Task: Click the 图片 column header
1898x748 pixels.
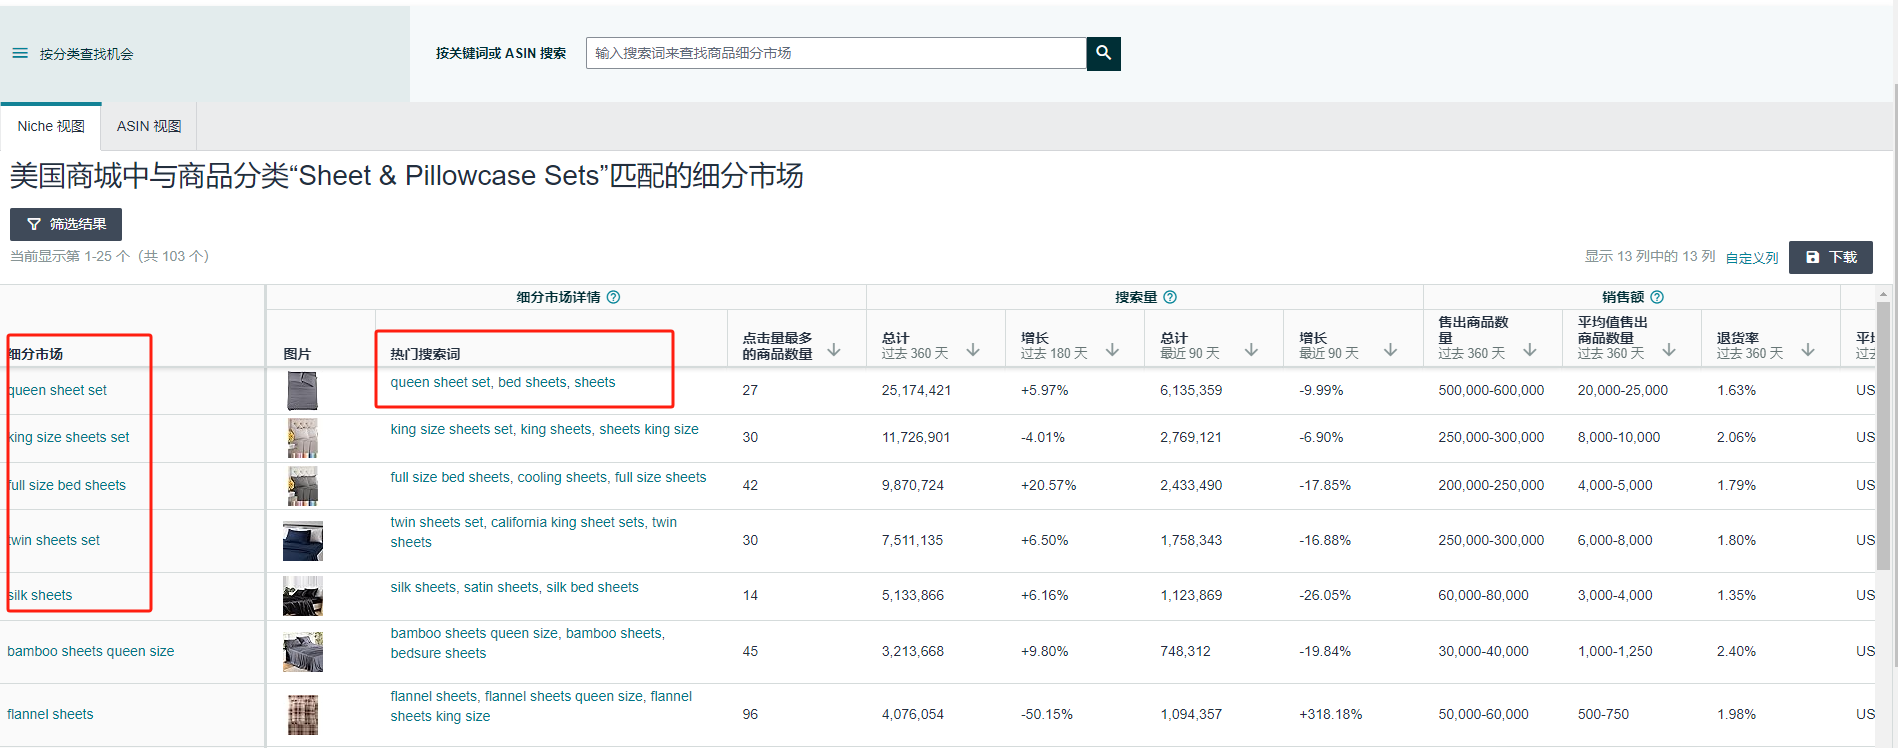Action: [297, 354]
